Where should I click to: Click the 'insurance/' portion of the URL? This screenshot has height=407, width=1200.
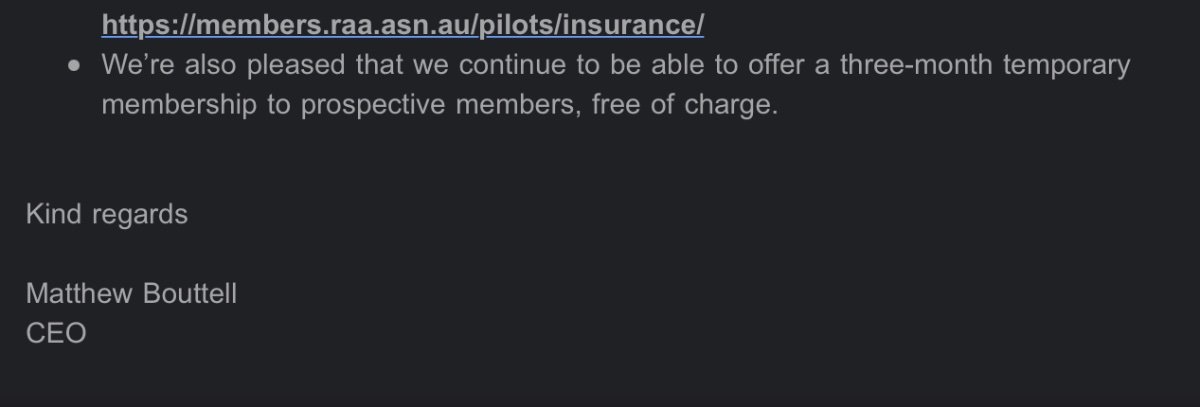click(x=633, y=23)
